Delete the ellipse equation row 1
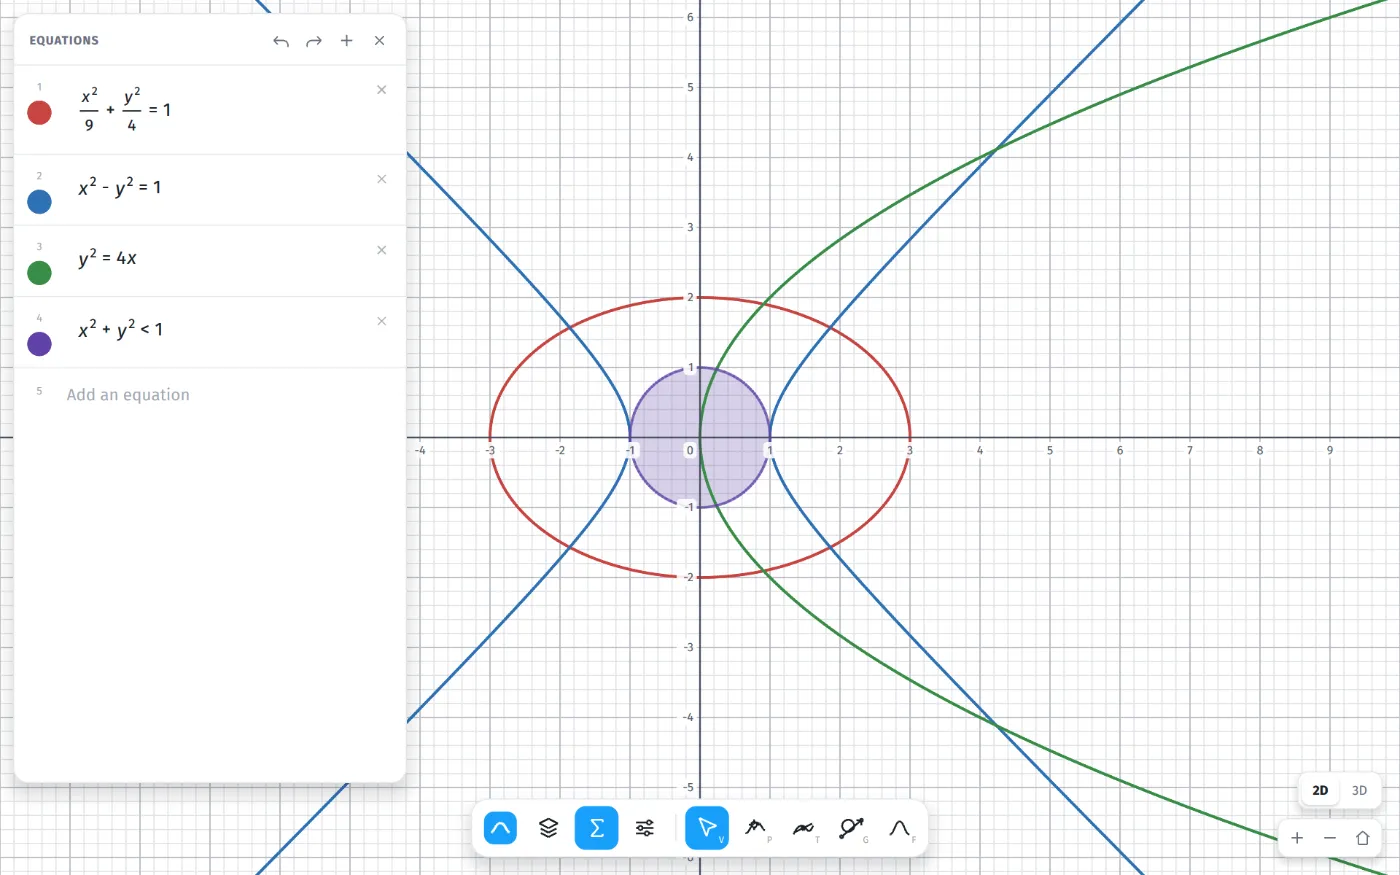 pos(381,90)
